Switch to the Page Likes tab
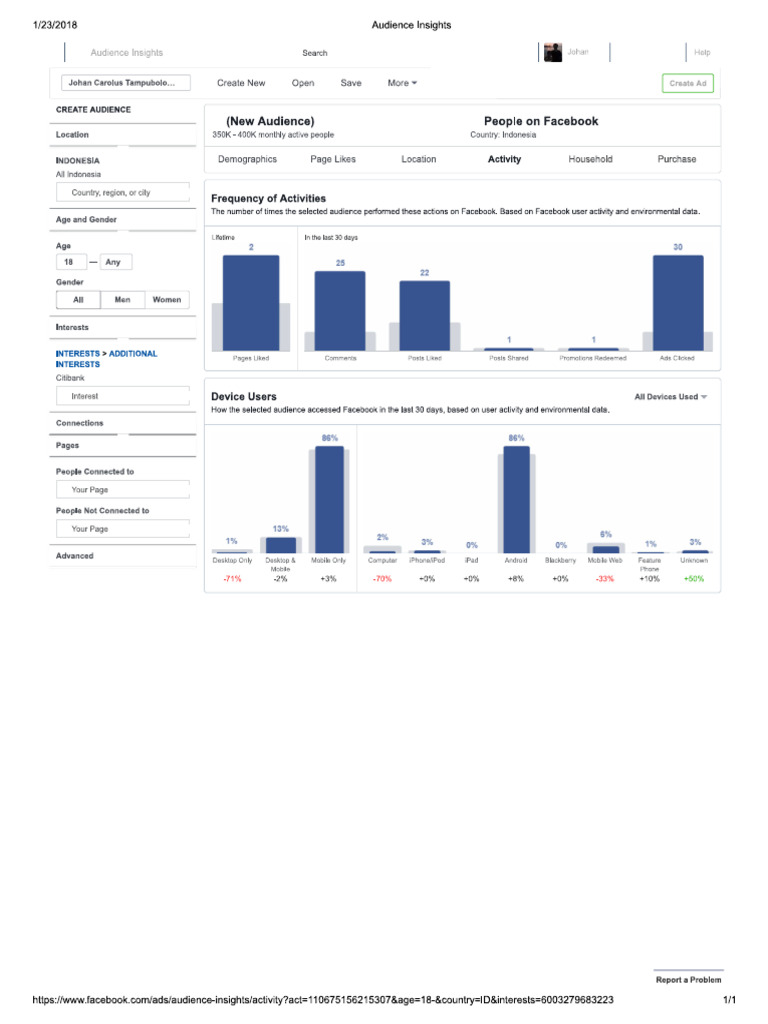The height and width of the screenshot is (1024, 768). click(332, 159)
